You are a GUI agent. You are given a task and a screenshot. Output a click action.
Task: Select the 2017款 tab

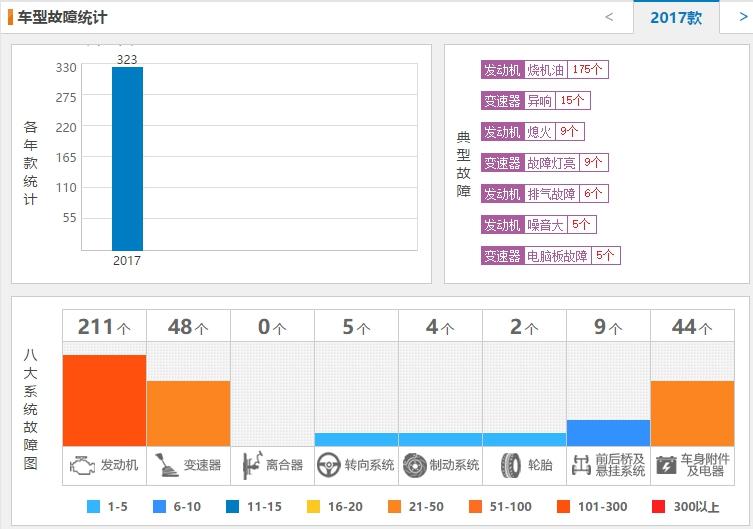pyautogui.click(x=676, y=18)
